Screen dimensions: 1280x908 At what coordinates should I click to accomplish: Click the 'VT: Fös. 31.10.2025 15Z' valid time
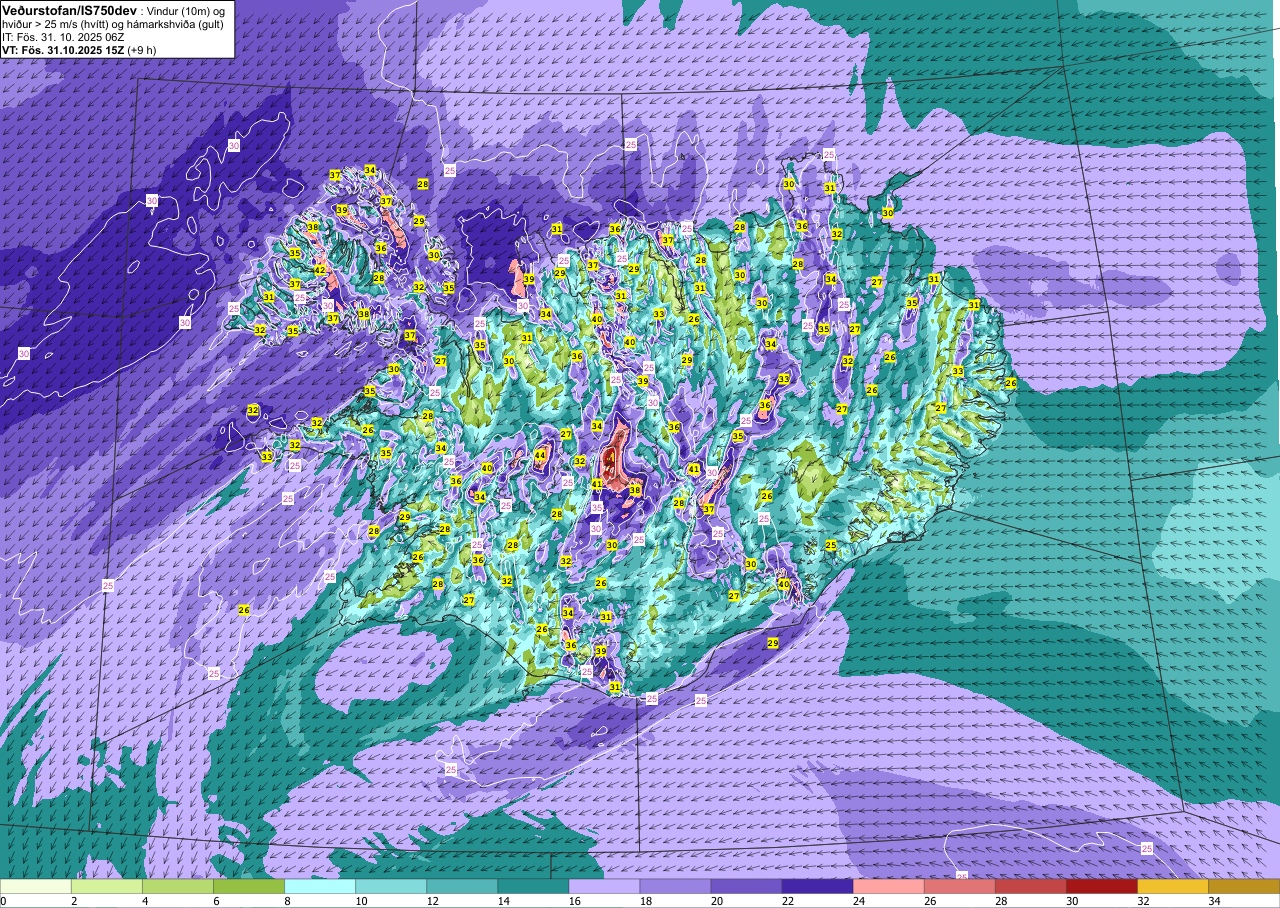coord(63,49)
